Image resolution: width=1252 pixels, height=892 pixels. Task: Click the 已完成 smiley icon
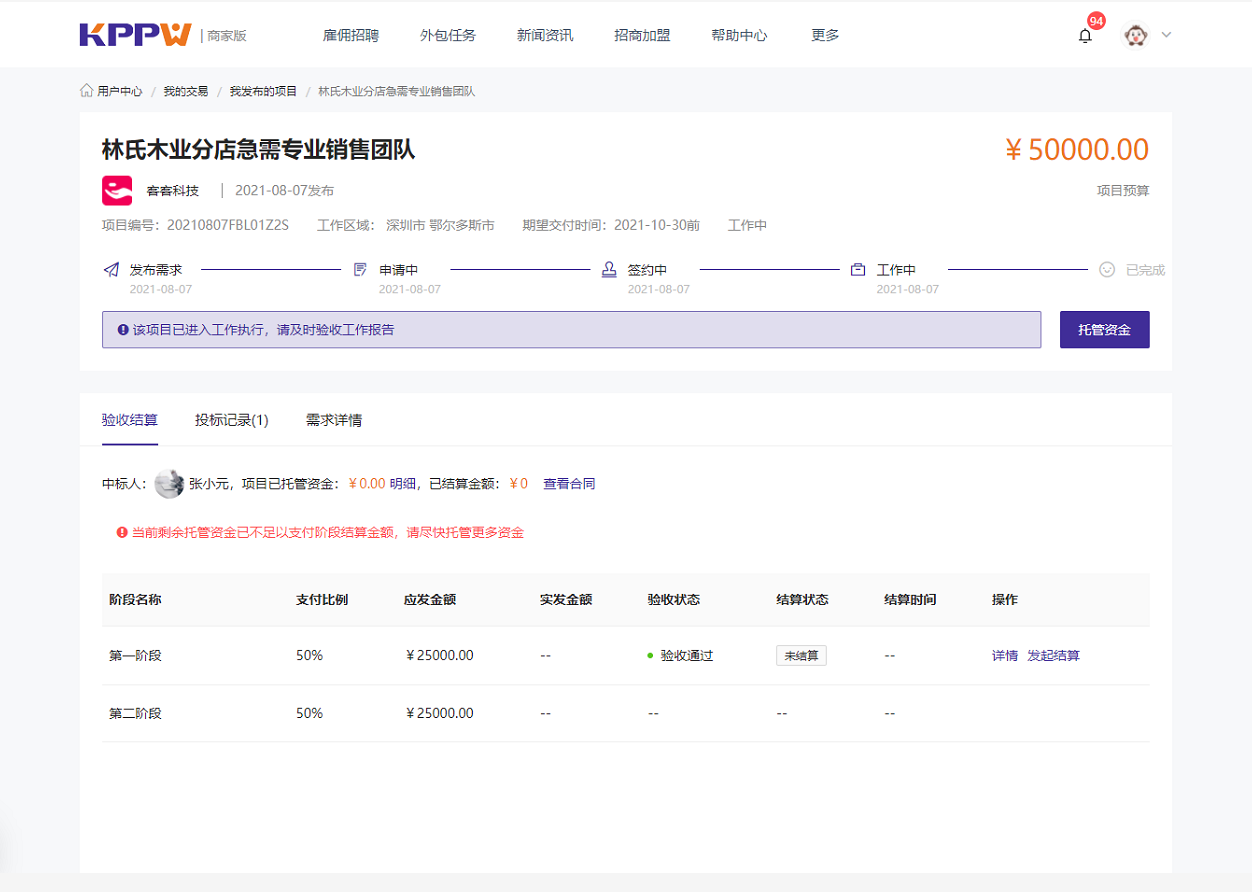1107,270
